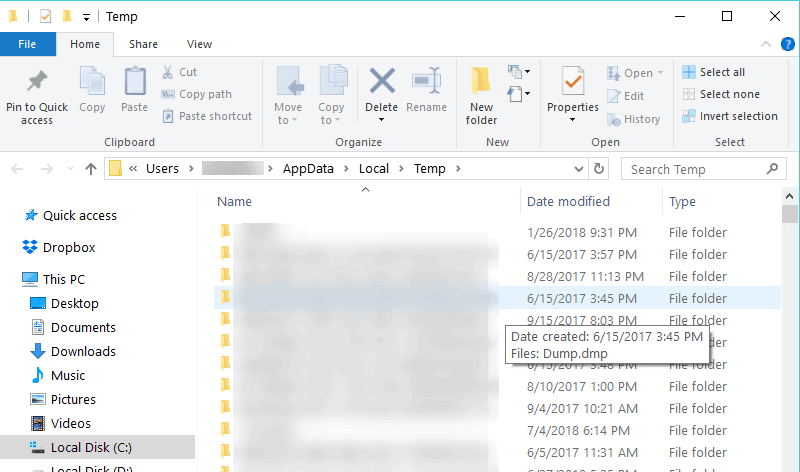Click the Copy ribbon icon

[92, 82]
